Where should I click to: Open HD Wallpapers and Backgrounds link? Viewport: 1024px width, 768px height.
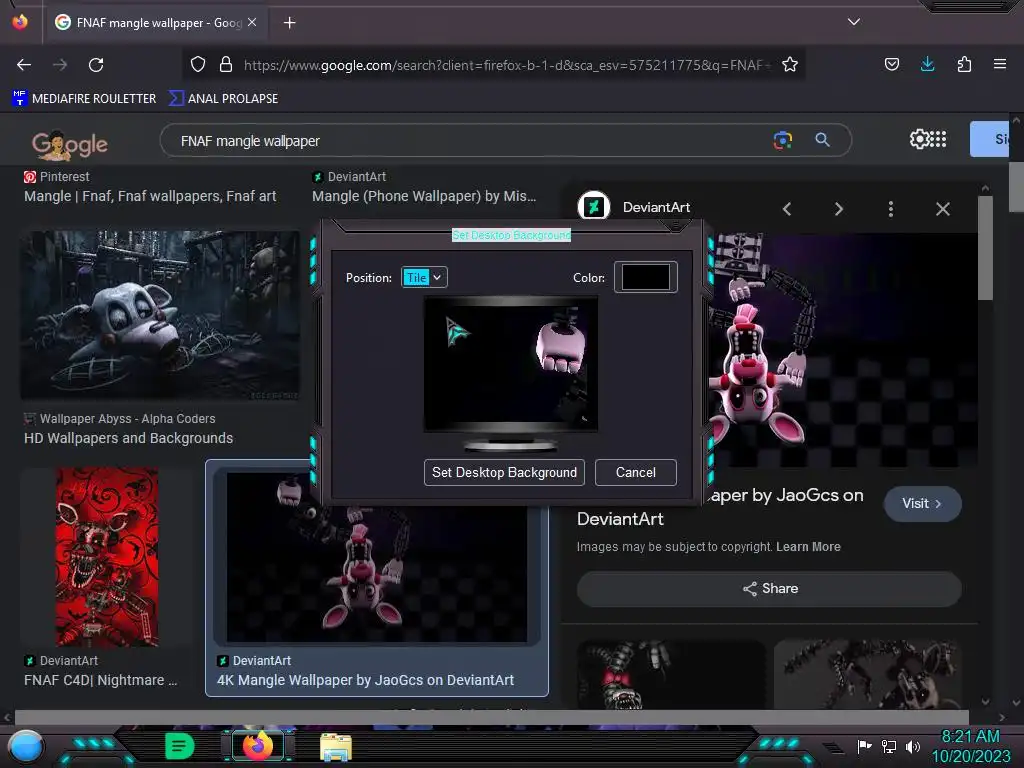click(129, 438)
